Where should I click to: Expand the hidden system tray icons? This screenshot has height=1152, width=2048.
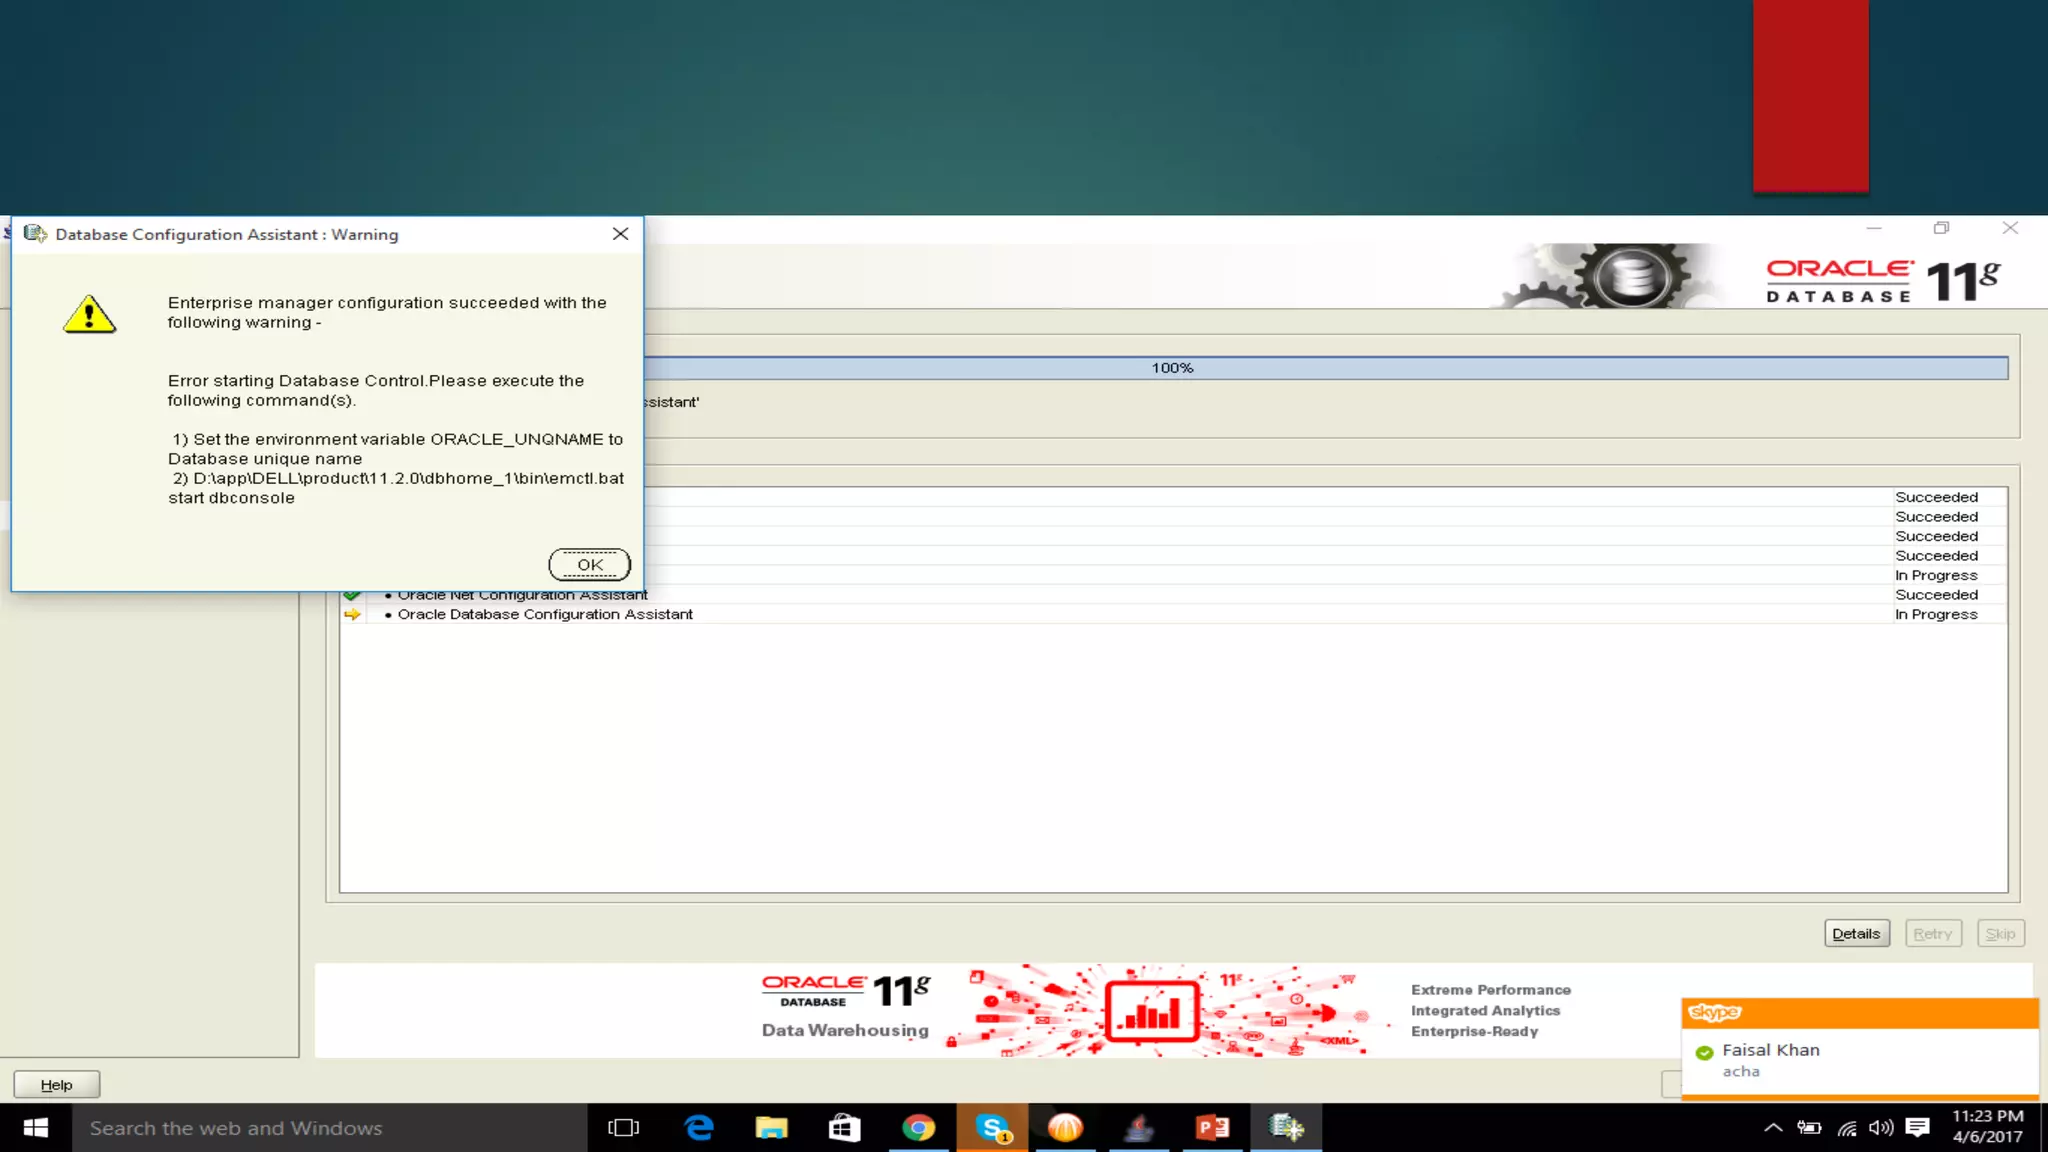[x=1772, y=1128]
